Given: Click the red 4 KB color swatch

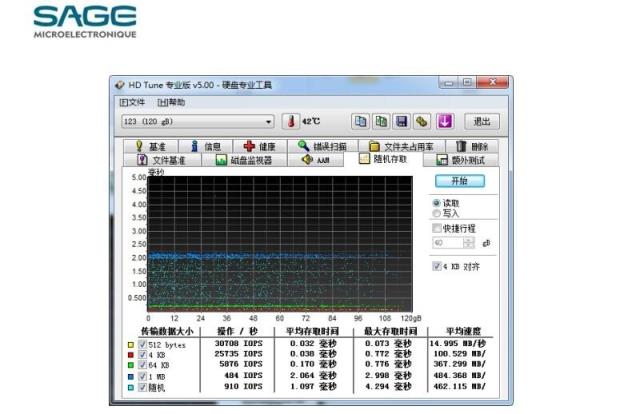Looking at the screenshot, I should [131, 355].
